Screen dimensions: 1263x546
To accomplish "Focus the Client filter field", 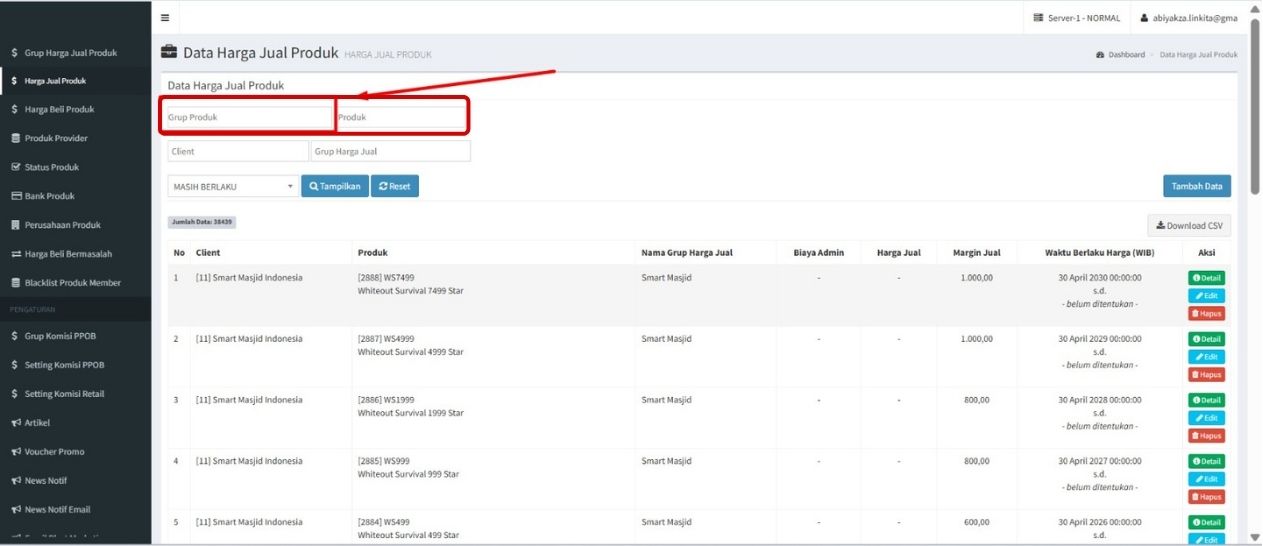I will tap(238, 151).
